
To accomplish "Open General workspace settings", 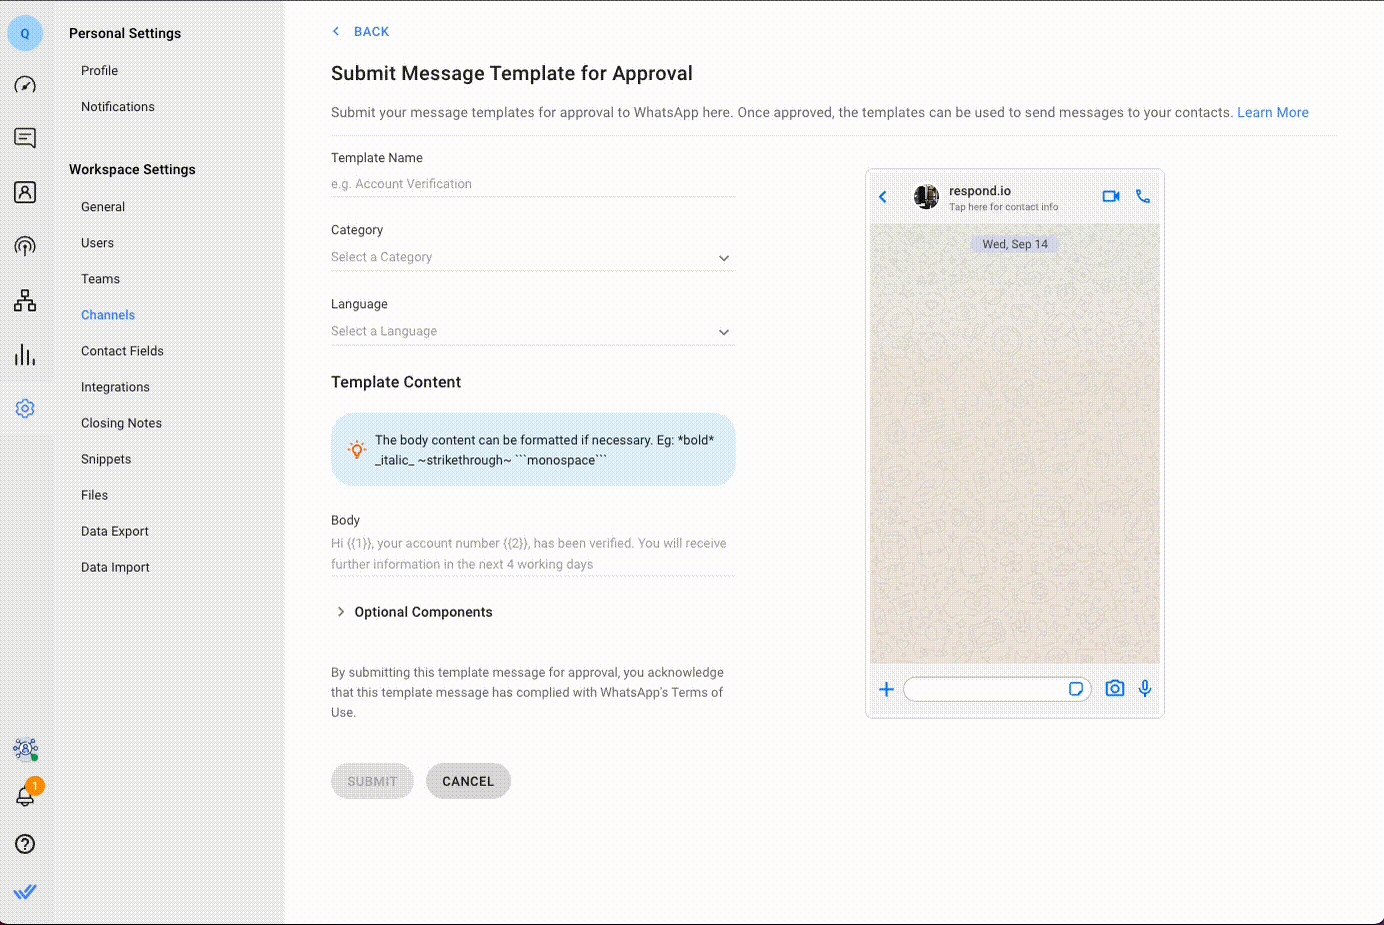I will tap(103, 207).
